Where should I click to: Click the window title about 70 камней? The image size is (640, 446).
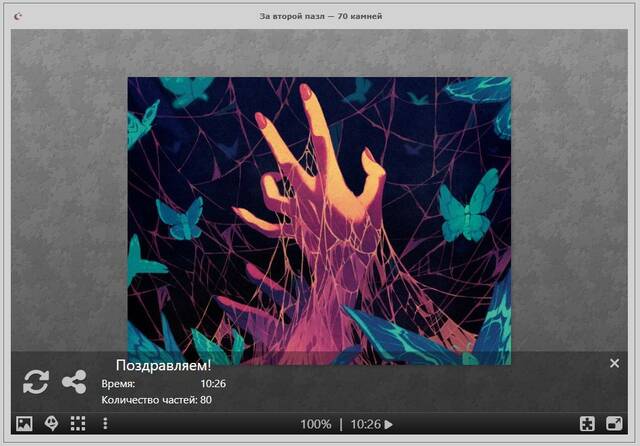(x=321, y=16)
